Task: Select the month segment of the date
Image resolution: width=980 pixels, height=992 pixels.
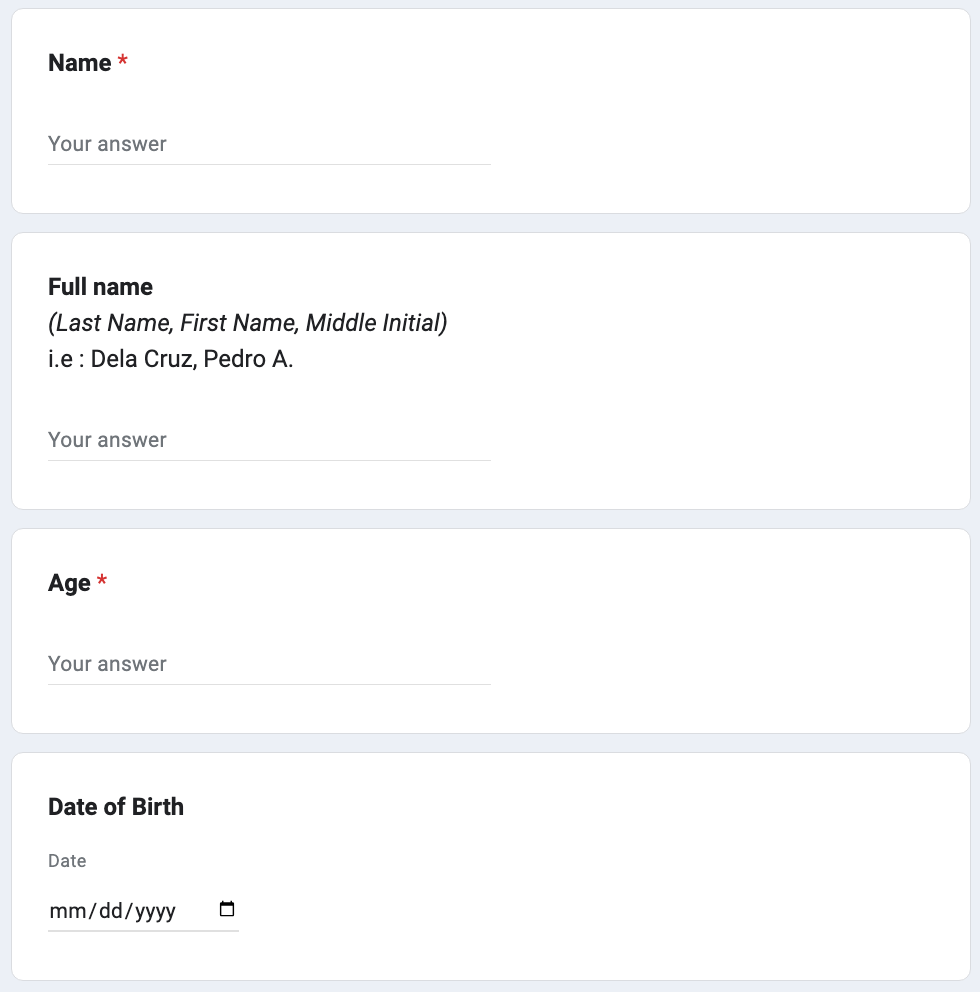Action: point(65,911)
